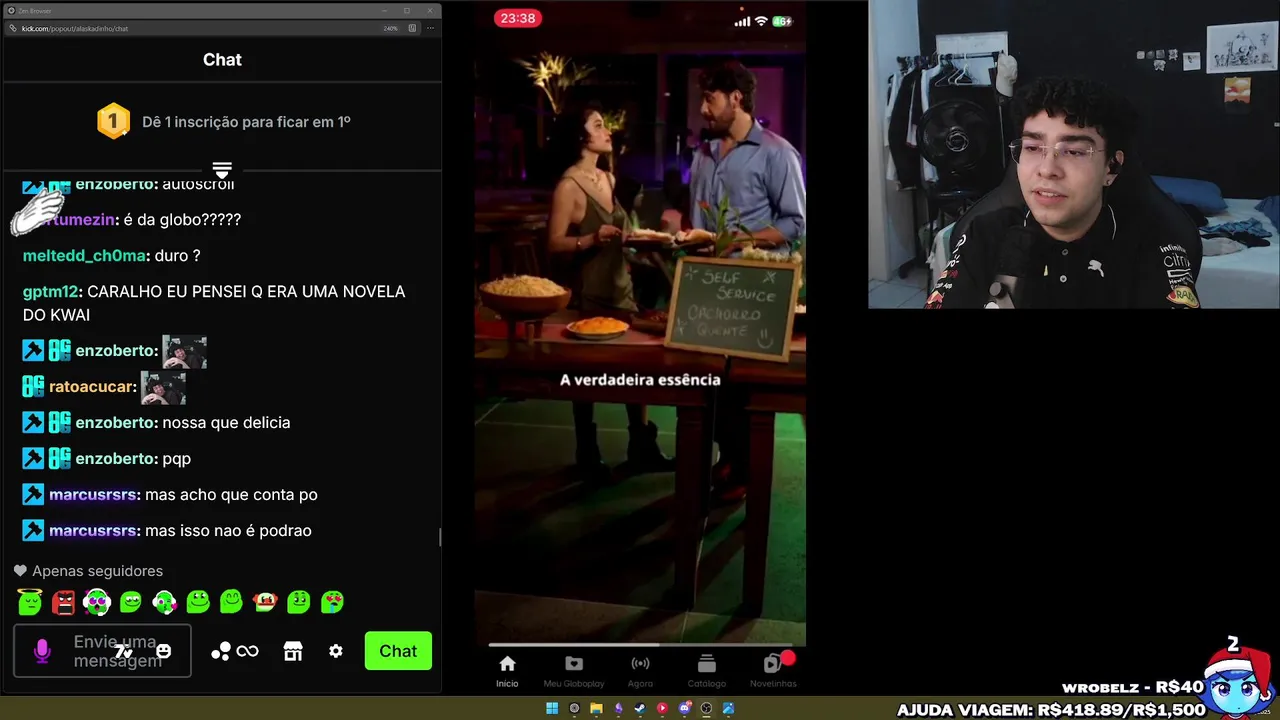Insert the kissing headset green emote
Screen dimensions: 1280x720
click(x=164, y=602)
